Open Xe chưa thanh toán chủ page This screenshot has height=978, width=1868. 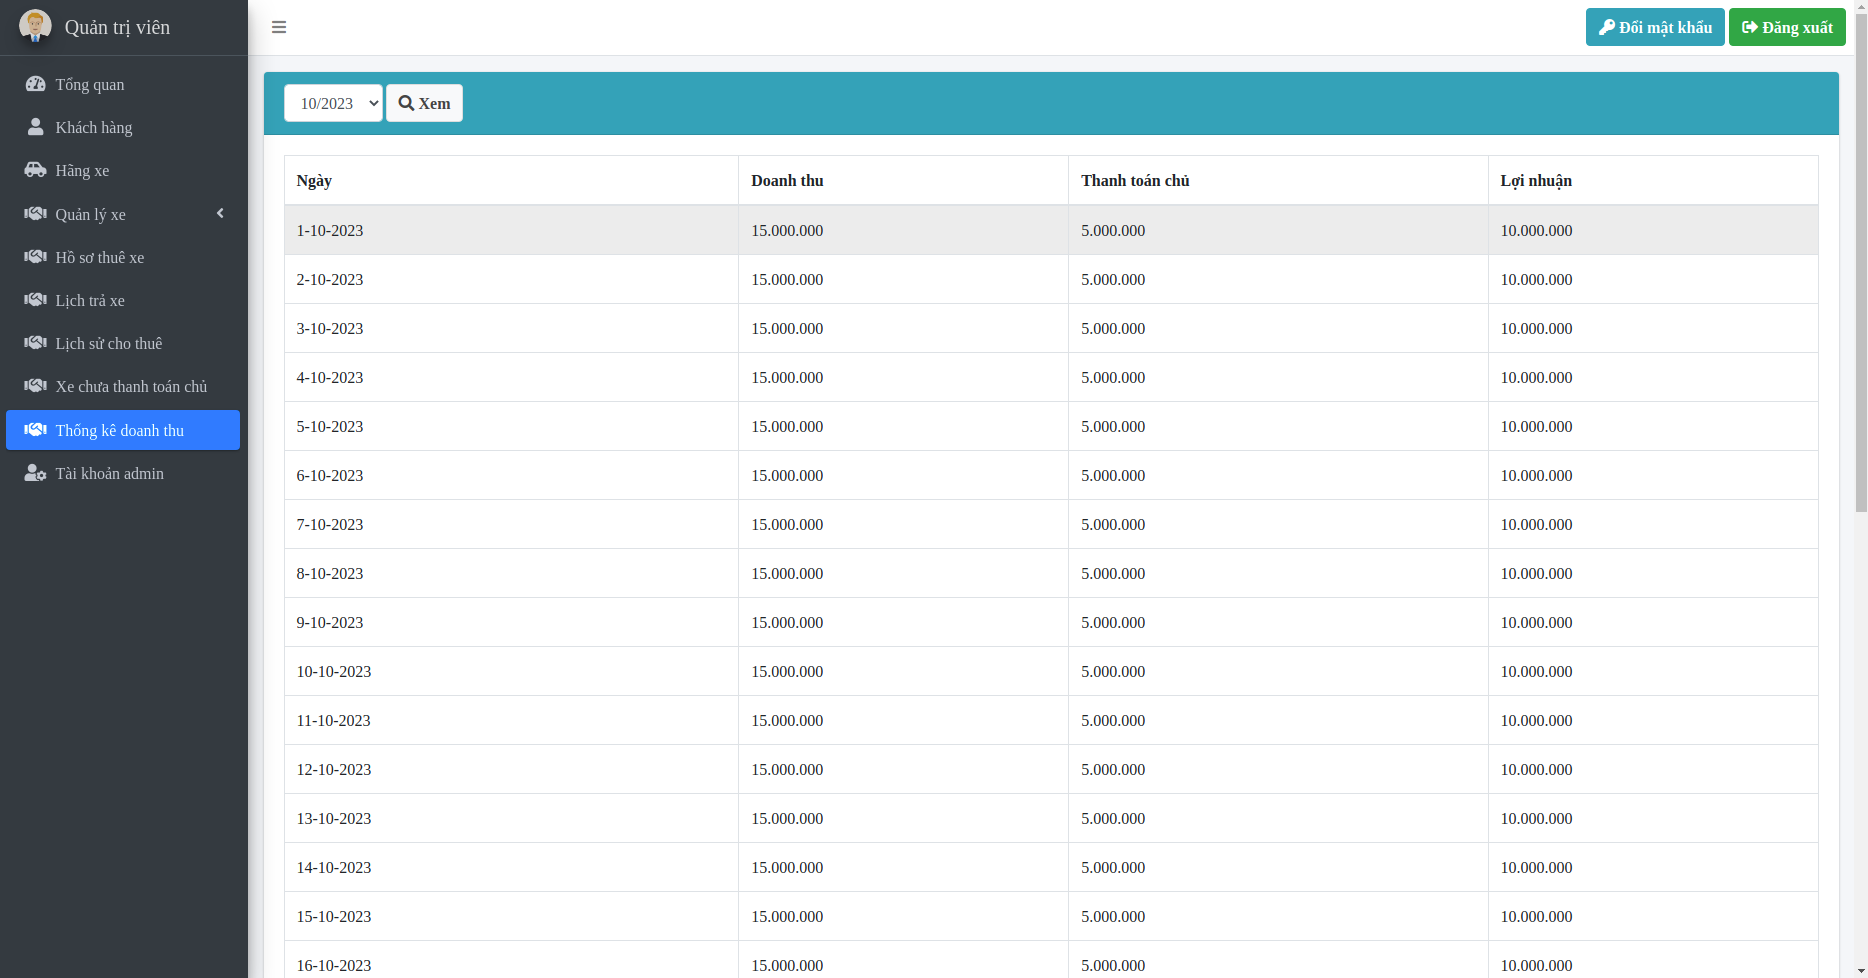pyautogui.click(x=131, y=386)
